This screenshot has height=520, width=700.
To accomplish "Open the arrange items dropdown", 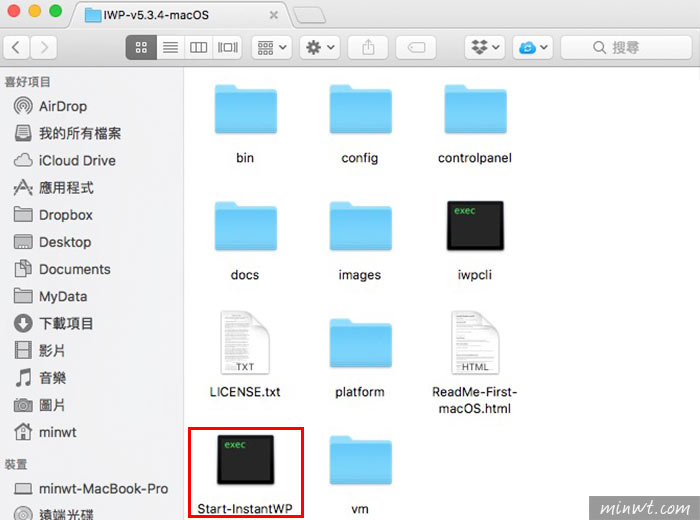I will [x=272, y=47].
